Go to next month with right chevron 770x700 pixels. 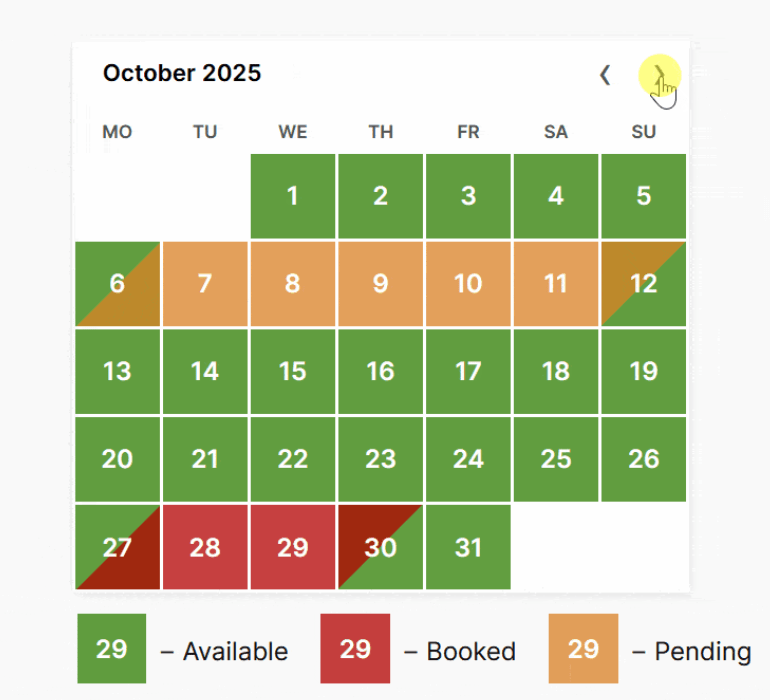(x=660, y=75)
